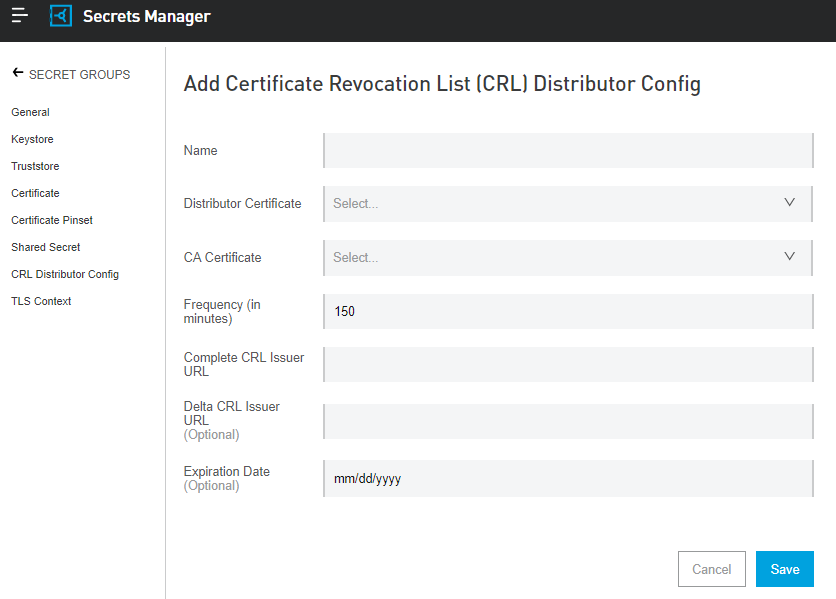Click the Save button
The height and width of the screenshot is (599, 836).
(784, 569)
